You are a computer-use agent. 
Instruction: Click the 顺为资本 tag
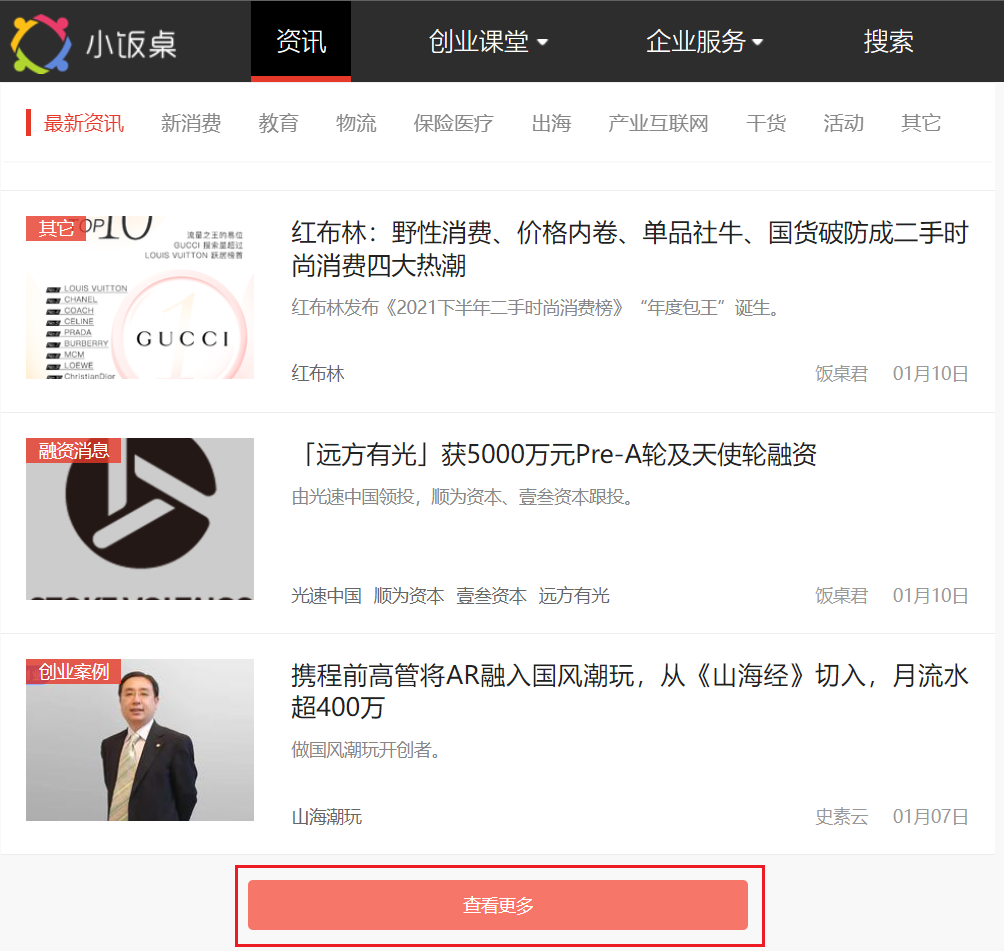coord(409,596)
